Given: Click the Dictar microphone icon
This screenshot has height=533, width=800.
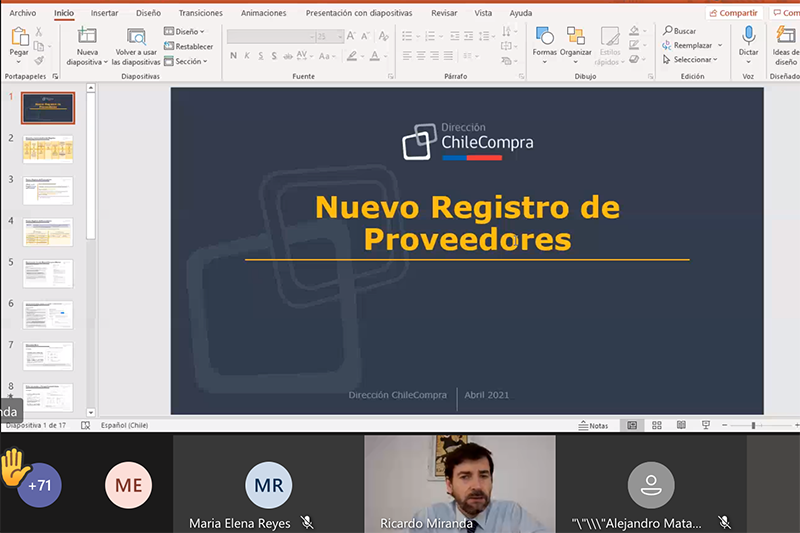Looking at the screenshot, I should pos(748,36).
